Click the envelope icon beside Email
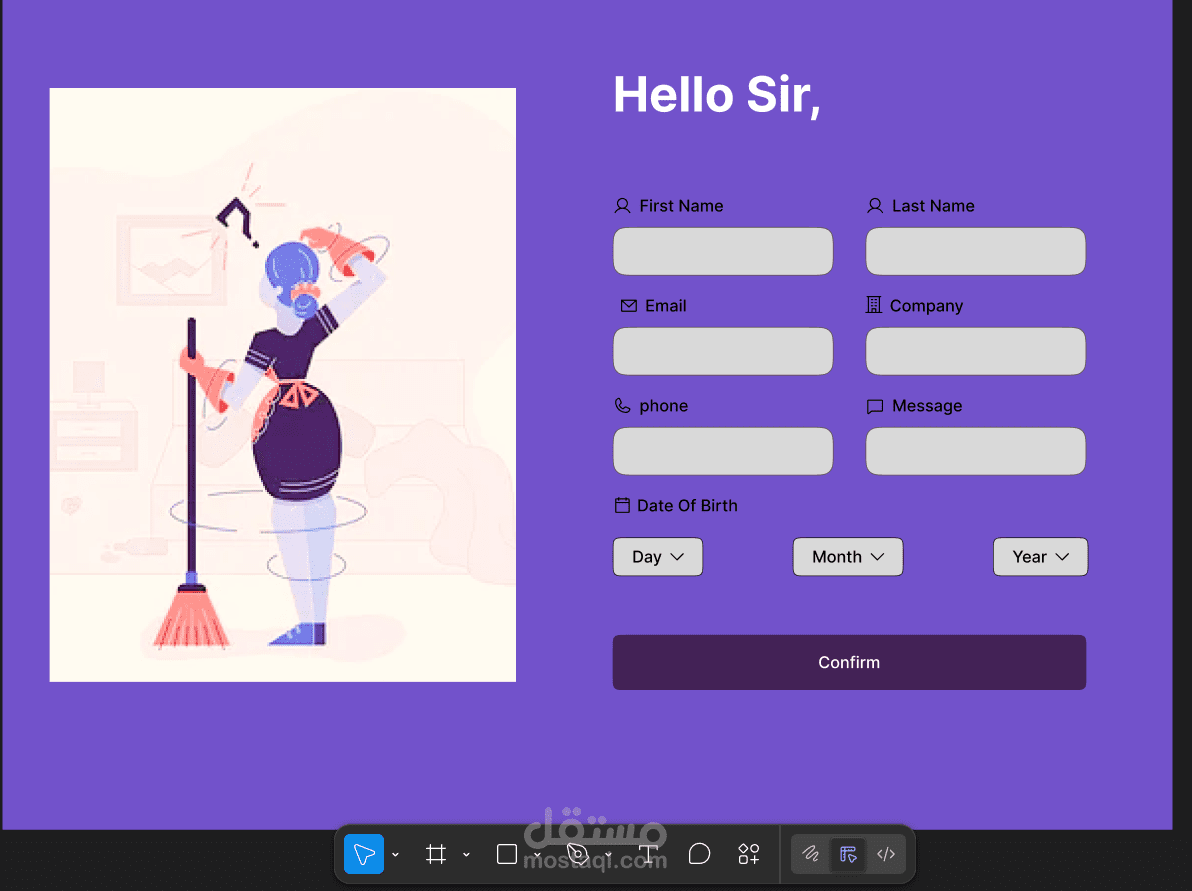This screenshot has height=891, width=1192. (629, 306)
